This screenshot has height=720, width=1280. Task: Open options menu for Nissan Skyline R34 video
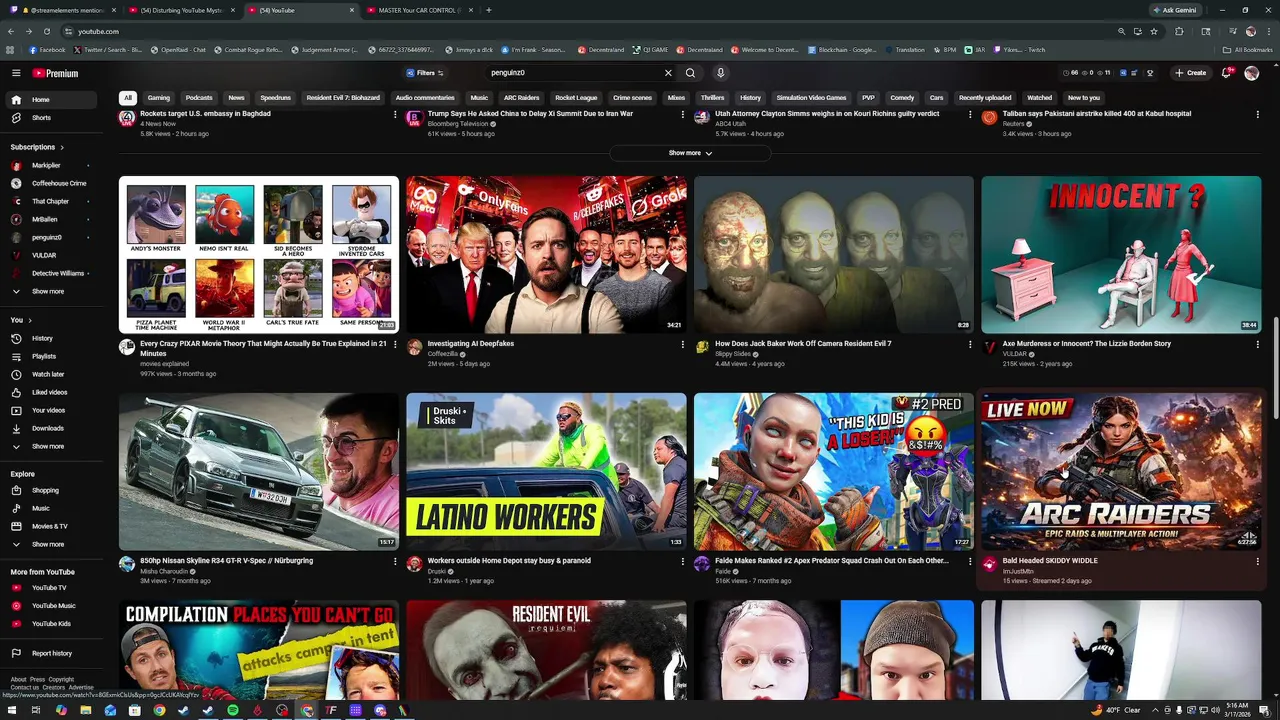pyautogui.click(x=395, y=562)
